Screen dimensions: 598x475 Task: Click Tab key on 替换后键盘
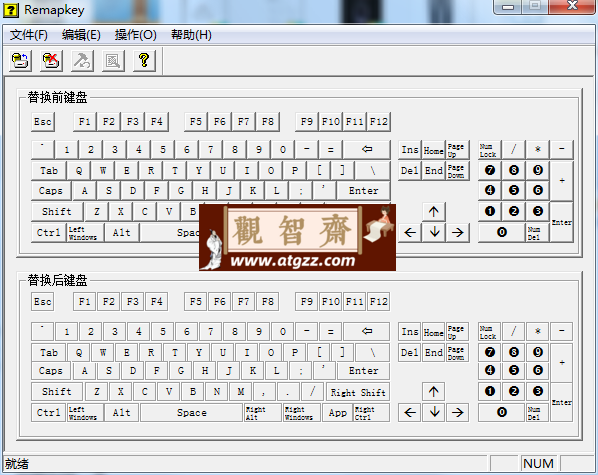(x=49, y=353)
